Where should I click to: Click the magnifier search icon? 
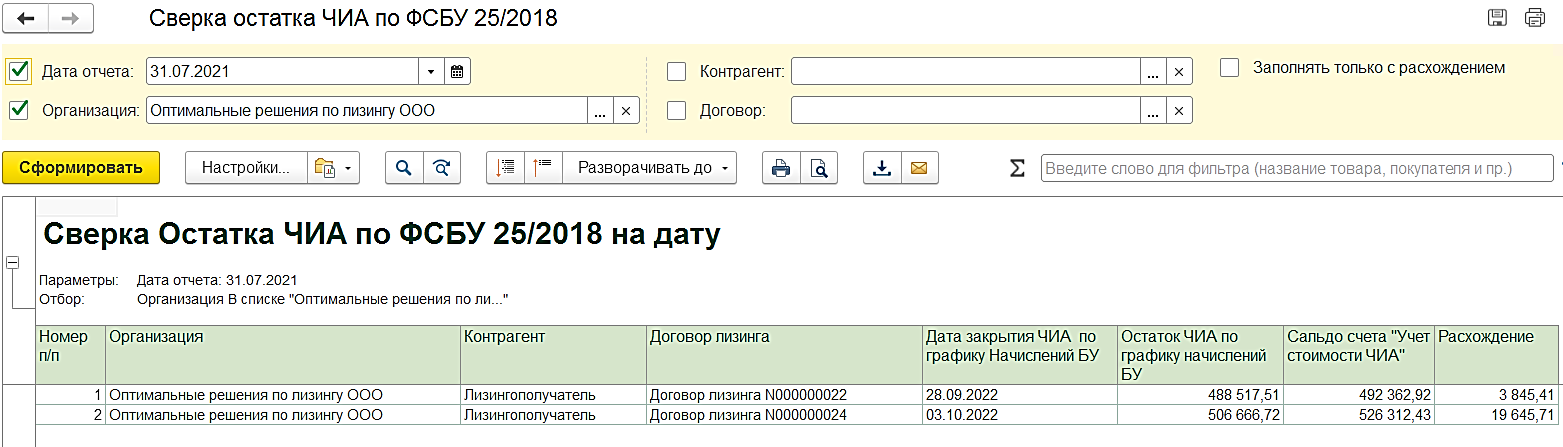point(404,168)
